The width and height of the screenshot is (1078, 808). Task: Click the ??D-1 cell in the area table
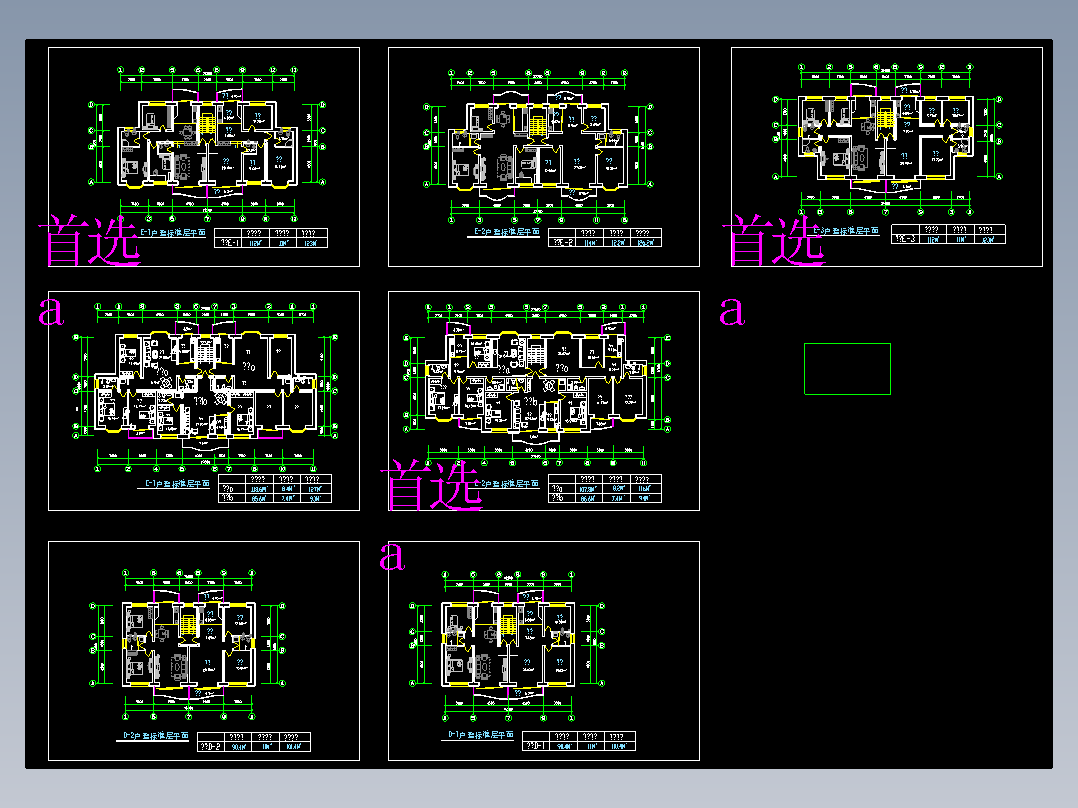(536, 745)
